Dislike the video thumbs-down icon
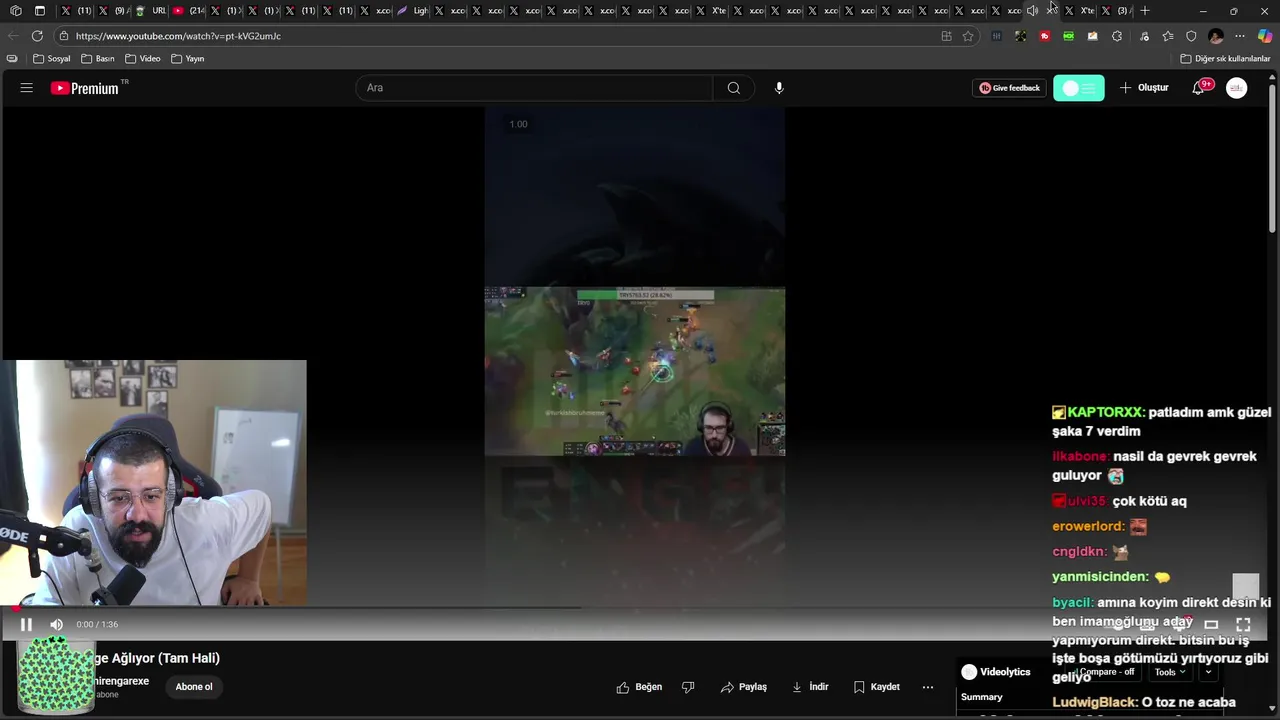 pos(688,687)
